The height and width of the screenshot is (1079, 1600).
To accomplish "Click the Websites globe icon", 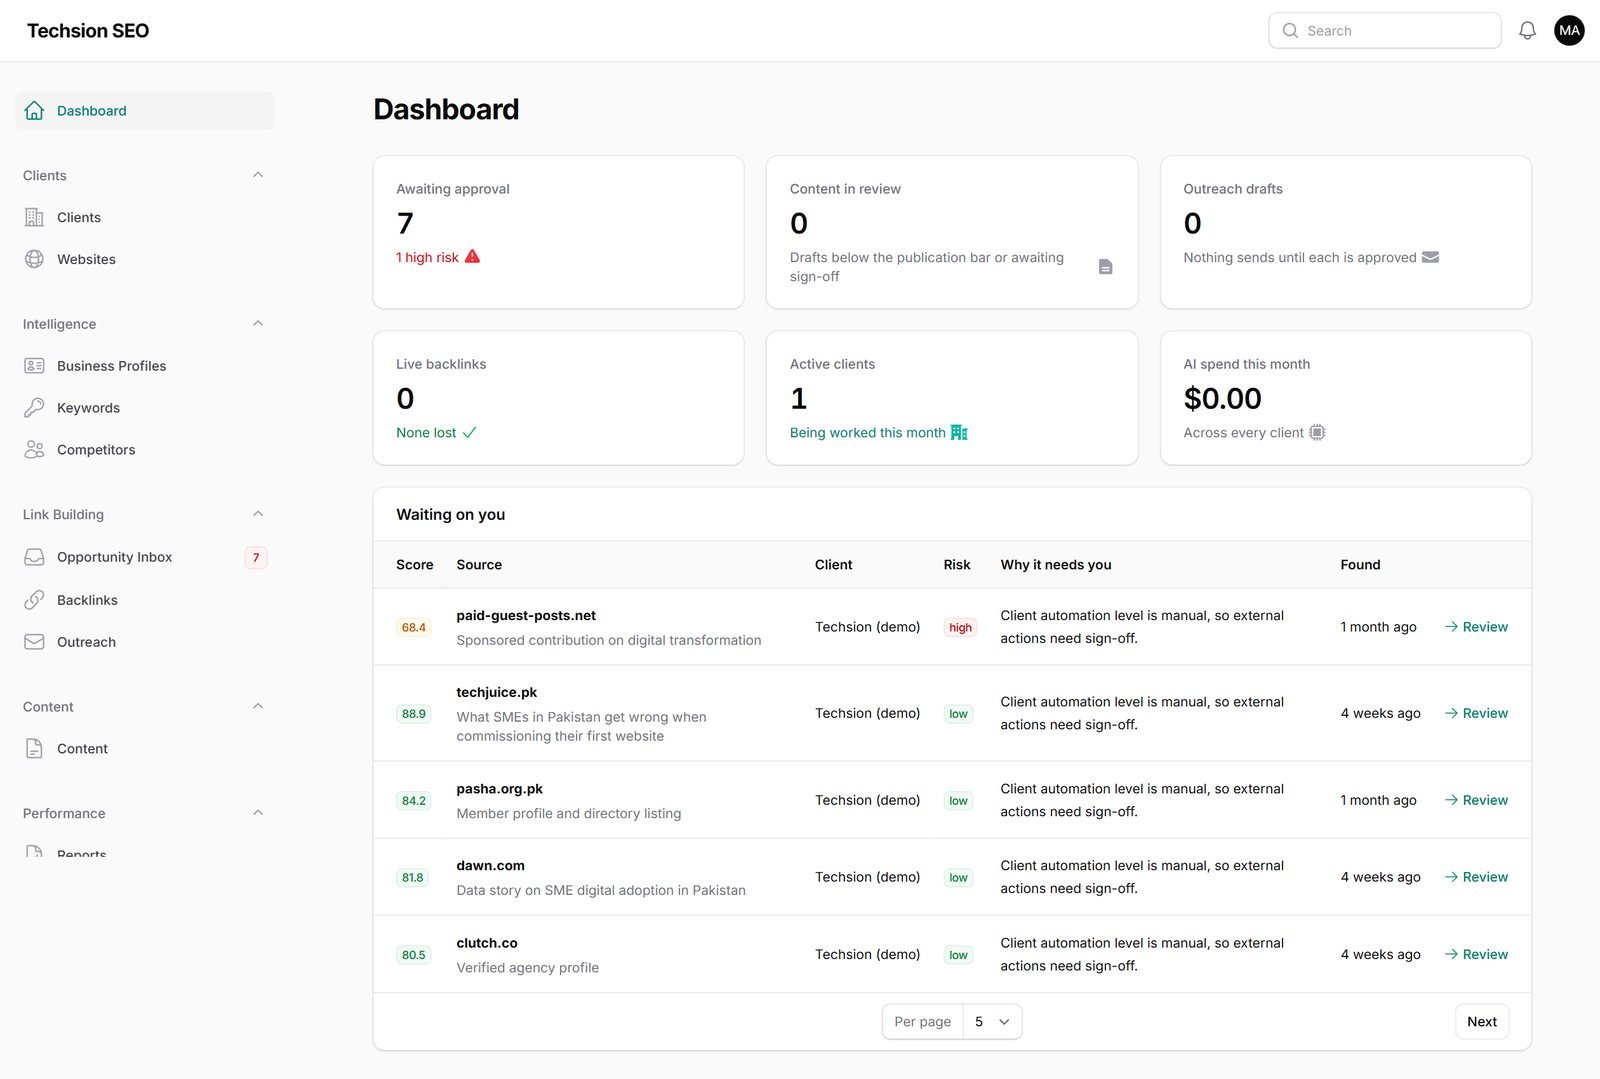I will [x=34, y=259].
